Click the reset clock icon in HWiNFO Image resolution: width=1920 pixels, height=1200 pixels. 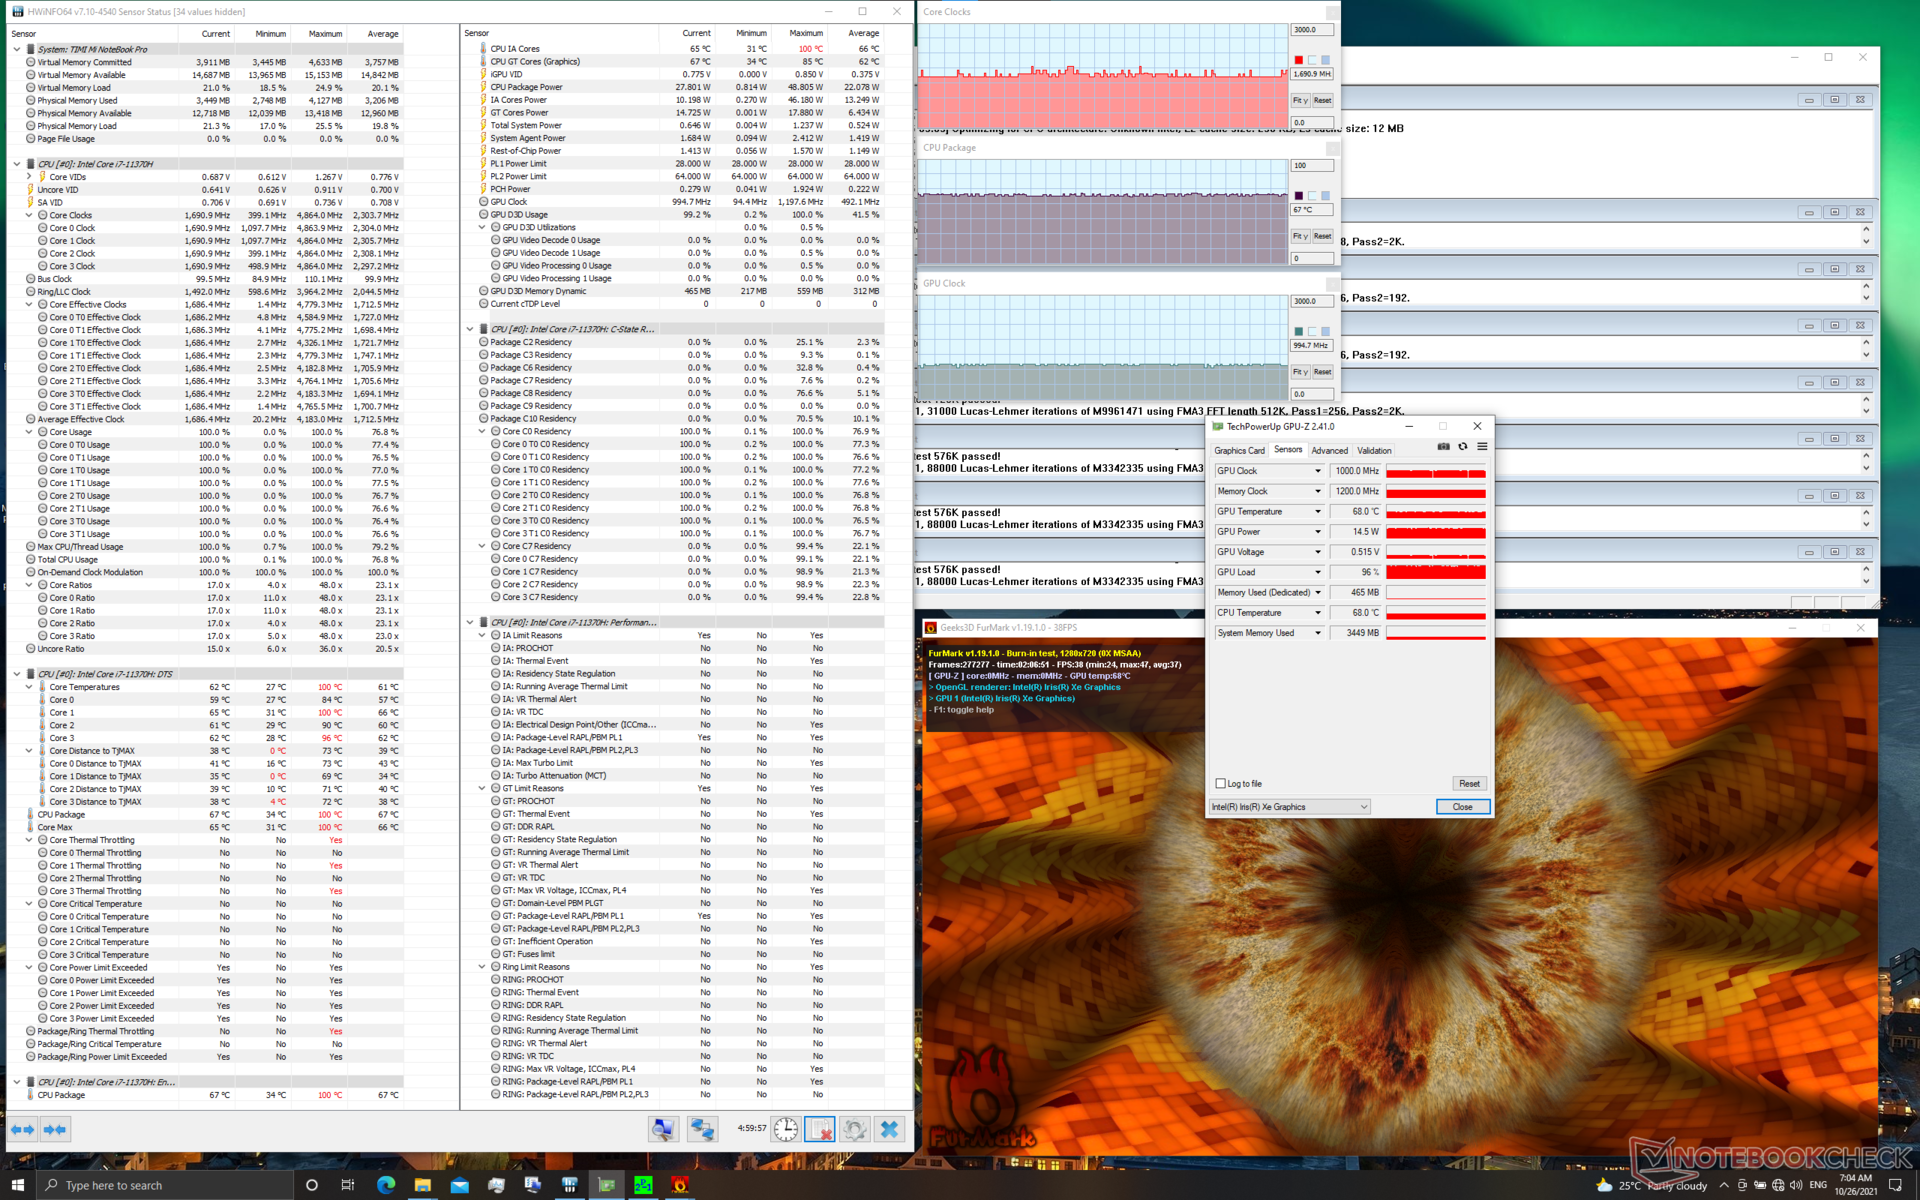pyautogui.click(x=786, y=1129)
